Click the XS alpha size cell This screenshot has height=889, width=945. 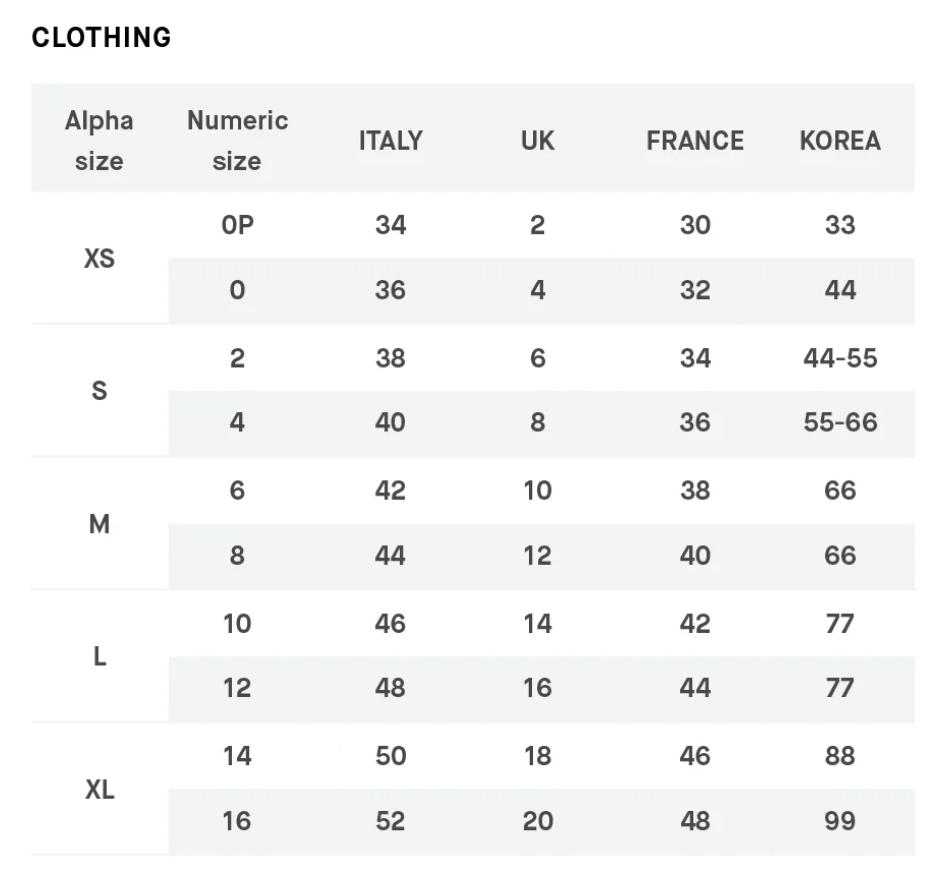click(x=99, y=258)
